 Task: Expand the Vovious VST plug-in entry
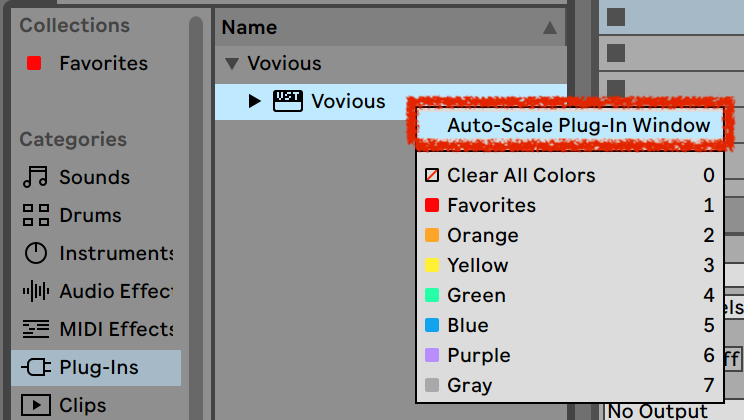[255, 101]
